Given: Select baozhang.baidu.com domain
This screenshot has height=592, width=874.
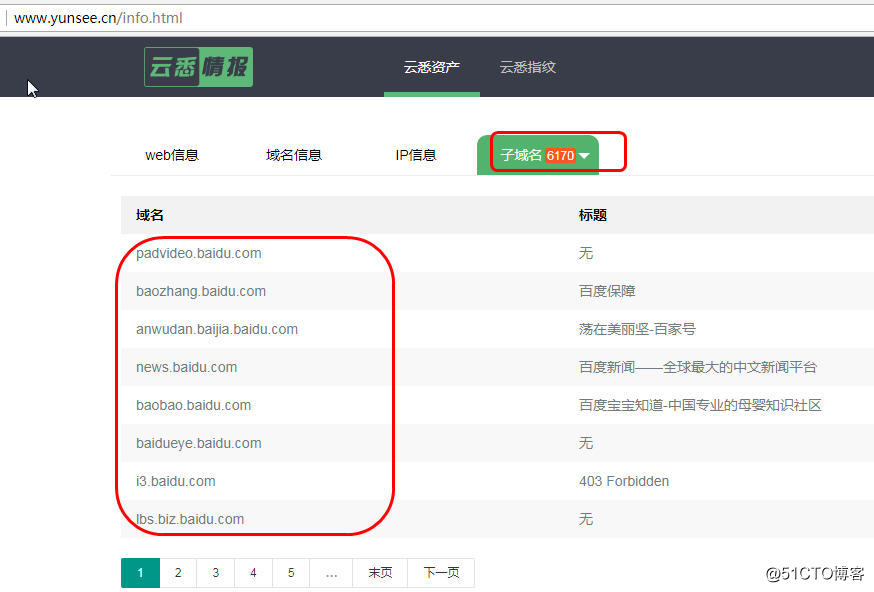Looking at the screenshot, I should pos(201,291).
